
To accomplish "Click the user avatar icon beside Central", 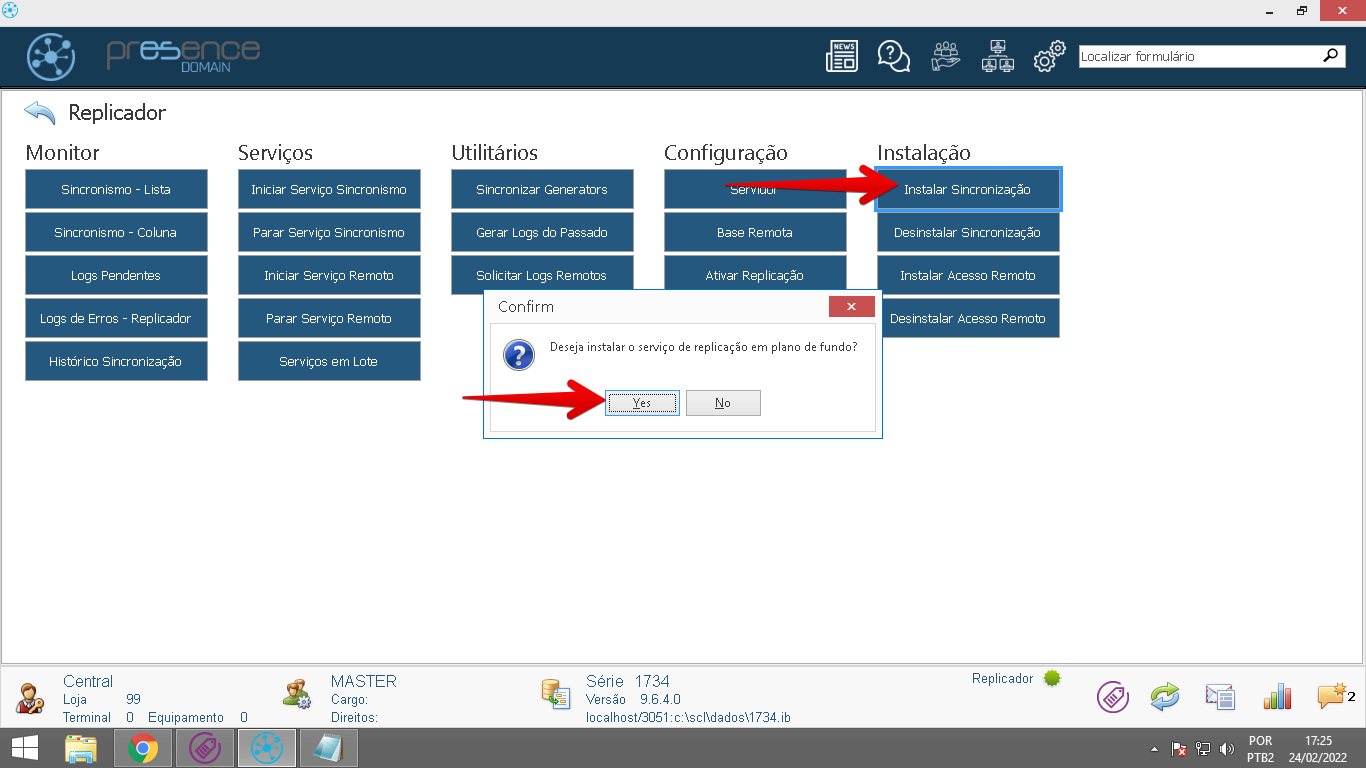I will click(30, 696).
